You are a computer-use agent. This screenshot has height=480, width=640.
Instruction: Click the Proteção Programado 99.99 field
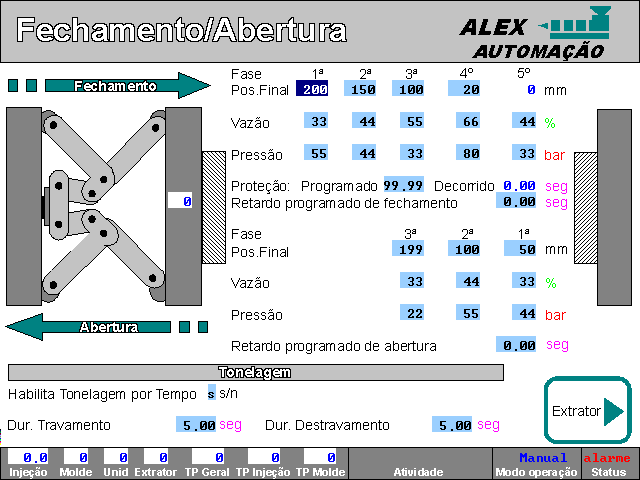click(404, 186)
